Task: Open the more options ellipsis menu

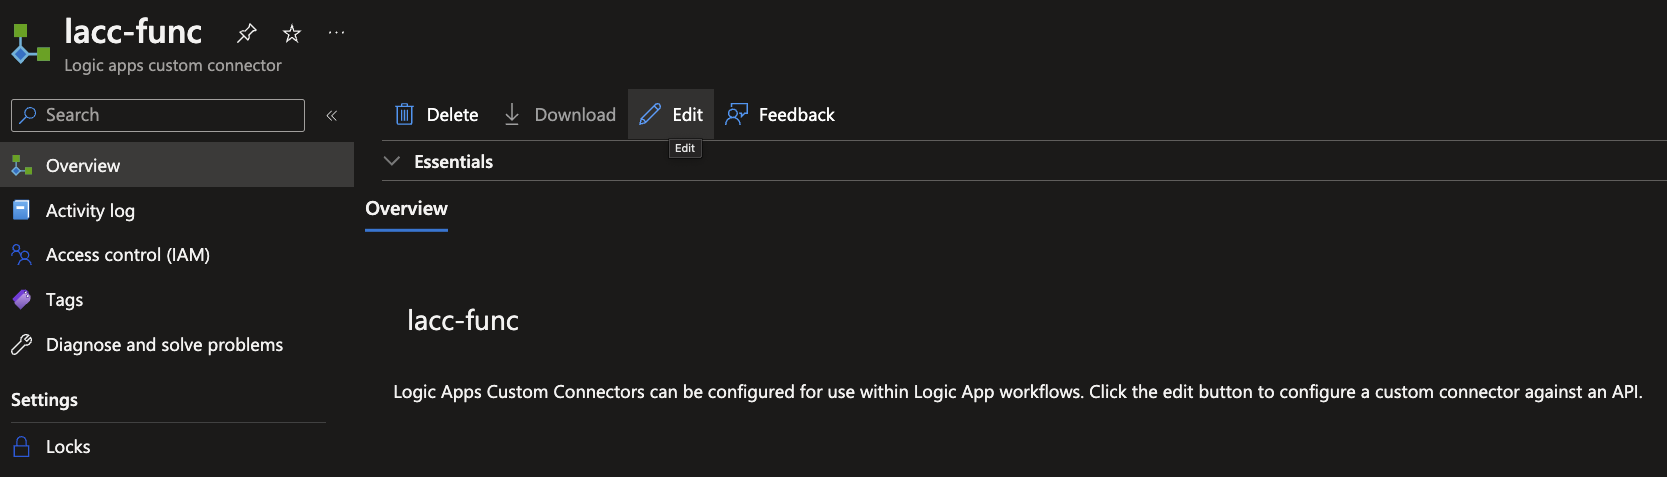Action: pyautogui.click(x=337, y=33)
